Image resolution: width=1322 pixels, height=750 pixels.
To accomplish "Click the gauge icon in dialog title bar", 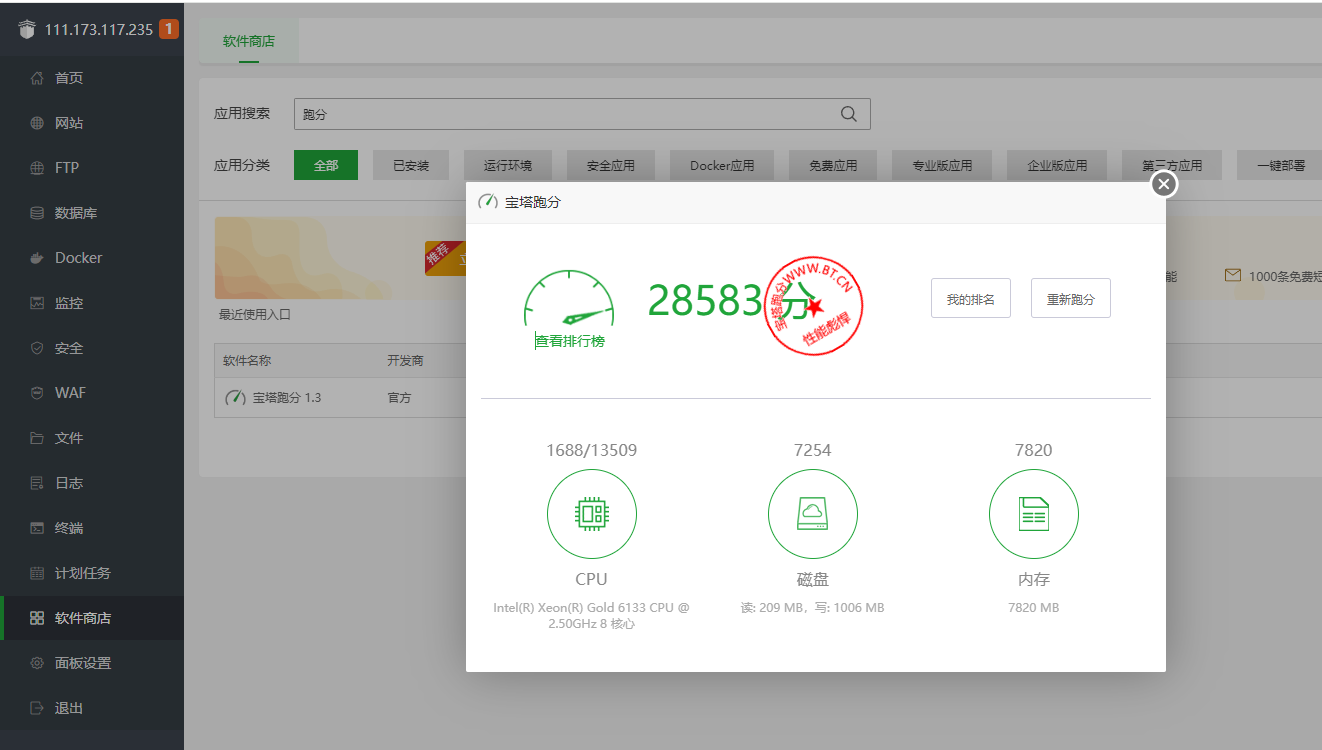I will point(488,202).
